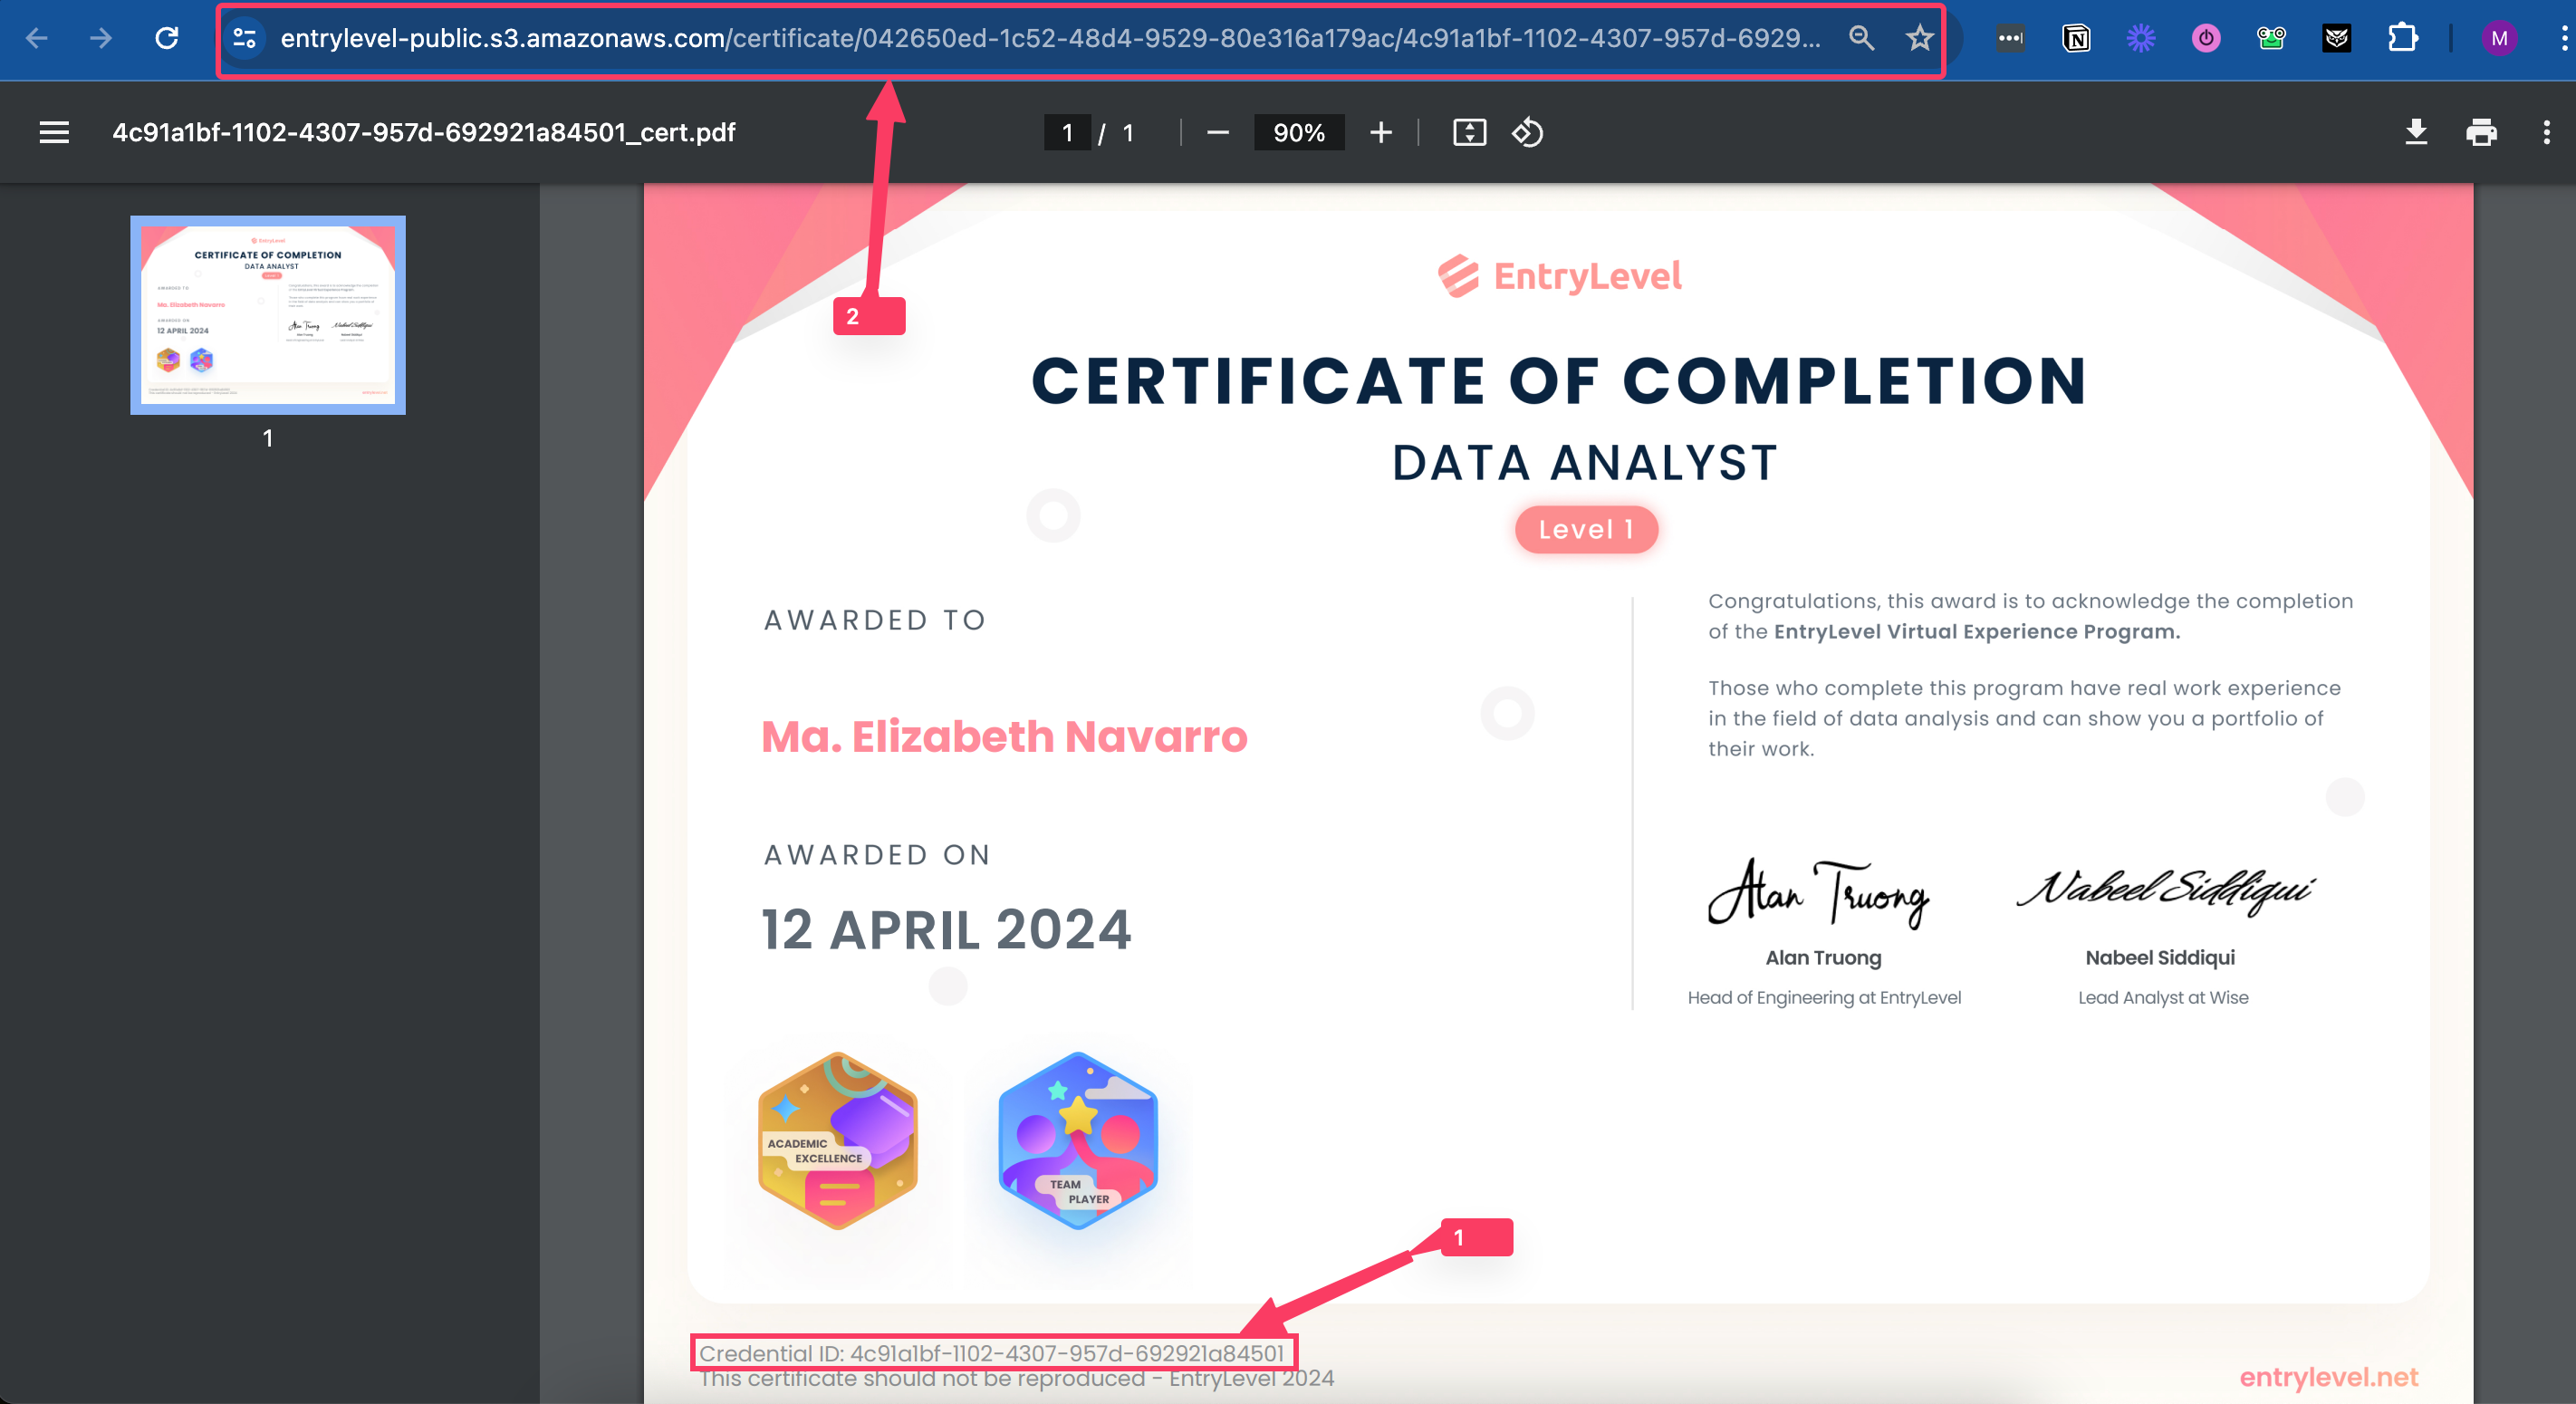
Task: Zoom in the PDF with plus button
Action: coord(1381,132)
